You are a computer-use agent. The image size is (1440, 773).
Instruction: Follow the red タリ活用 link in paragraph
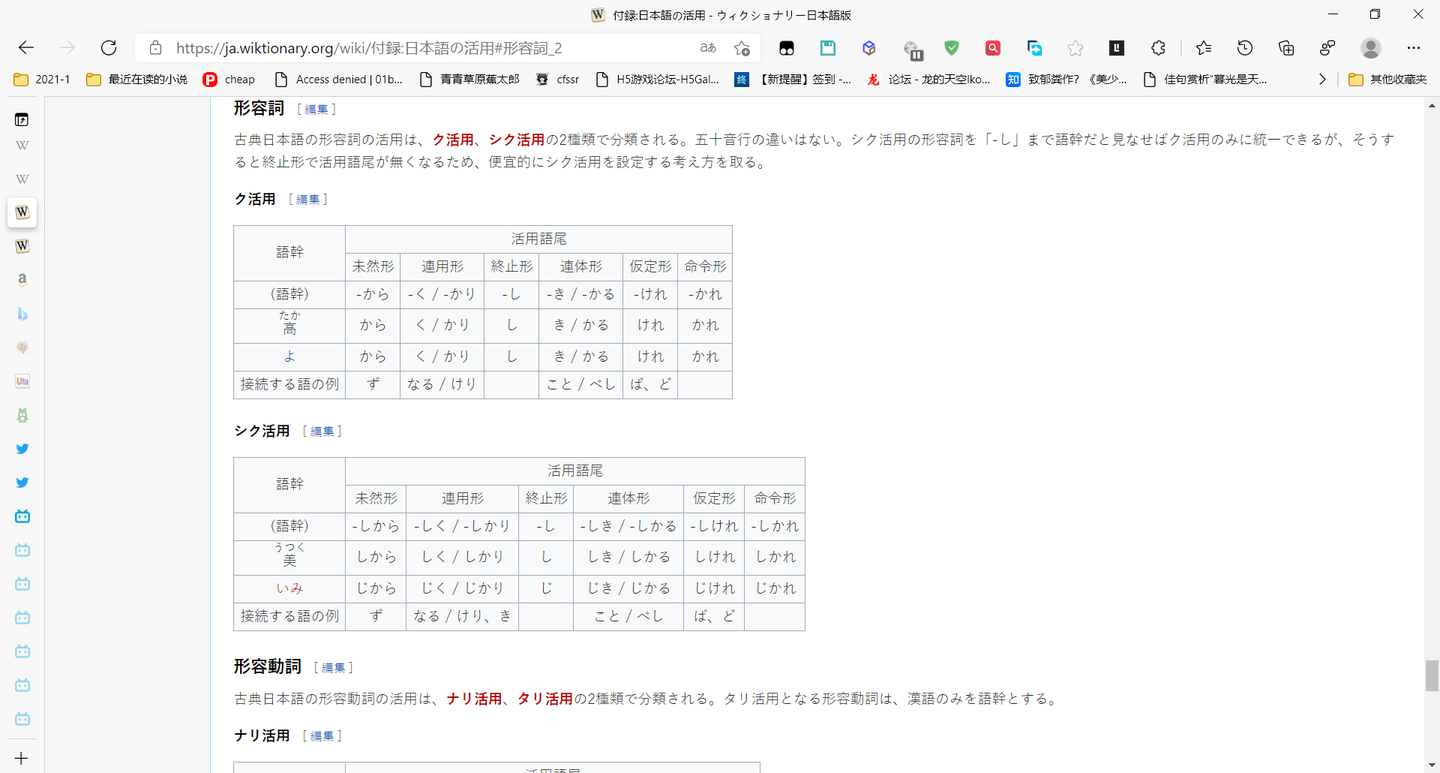point(545,699)
